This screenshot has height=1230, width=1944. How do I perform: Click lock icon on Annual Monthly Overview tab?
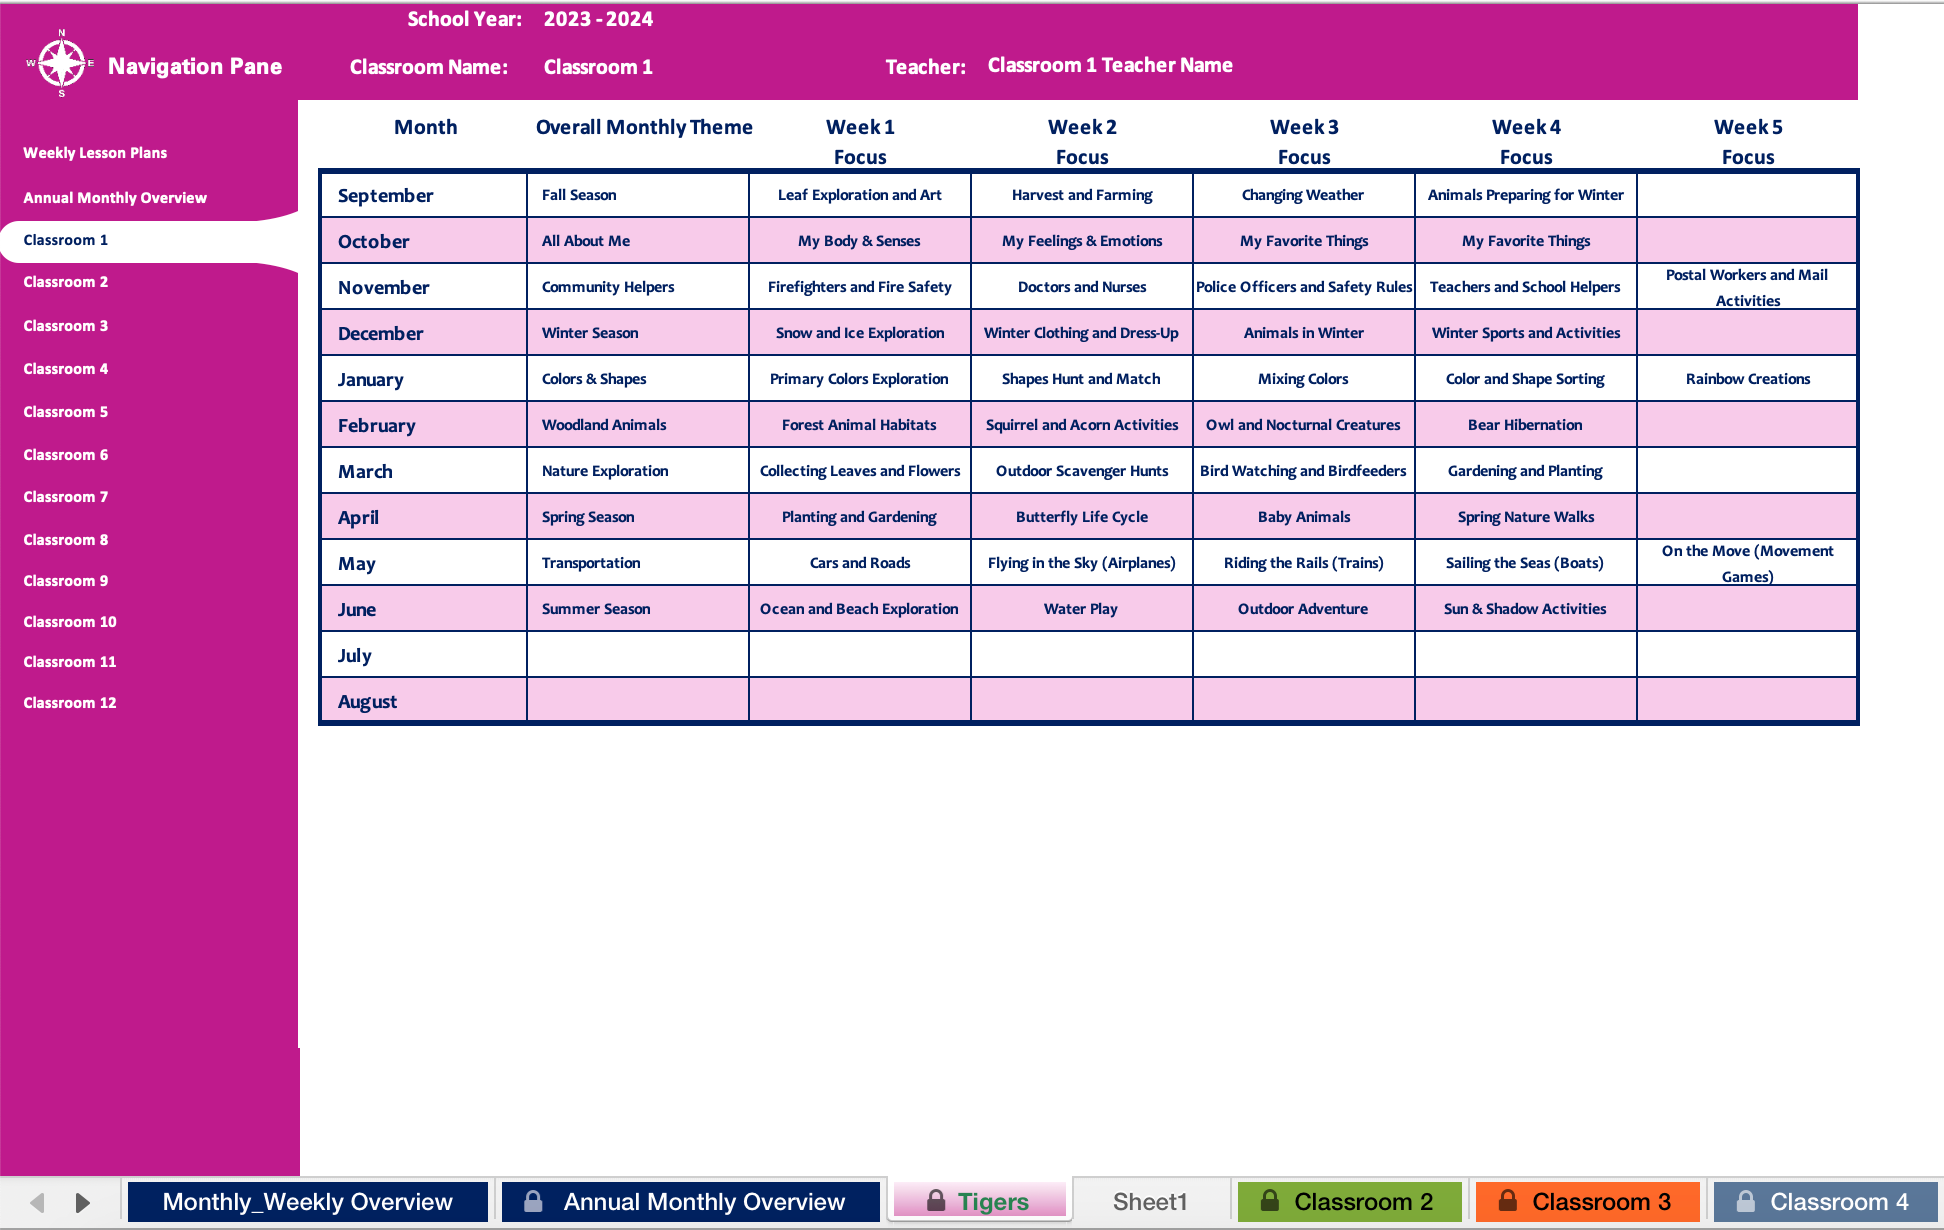pyautogui.click(x=534, y=1201)
